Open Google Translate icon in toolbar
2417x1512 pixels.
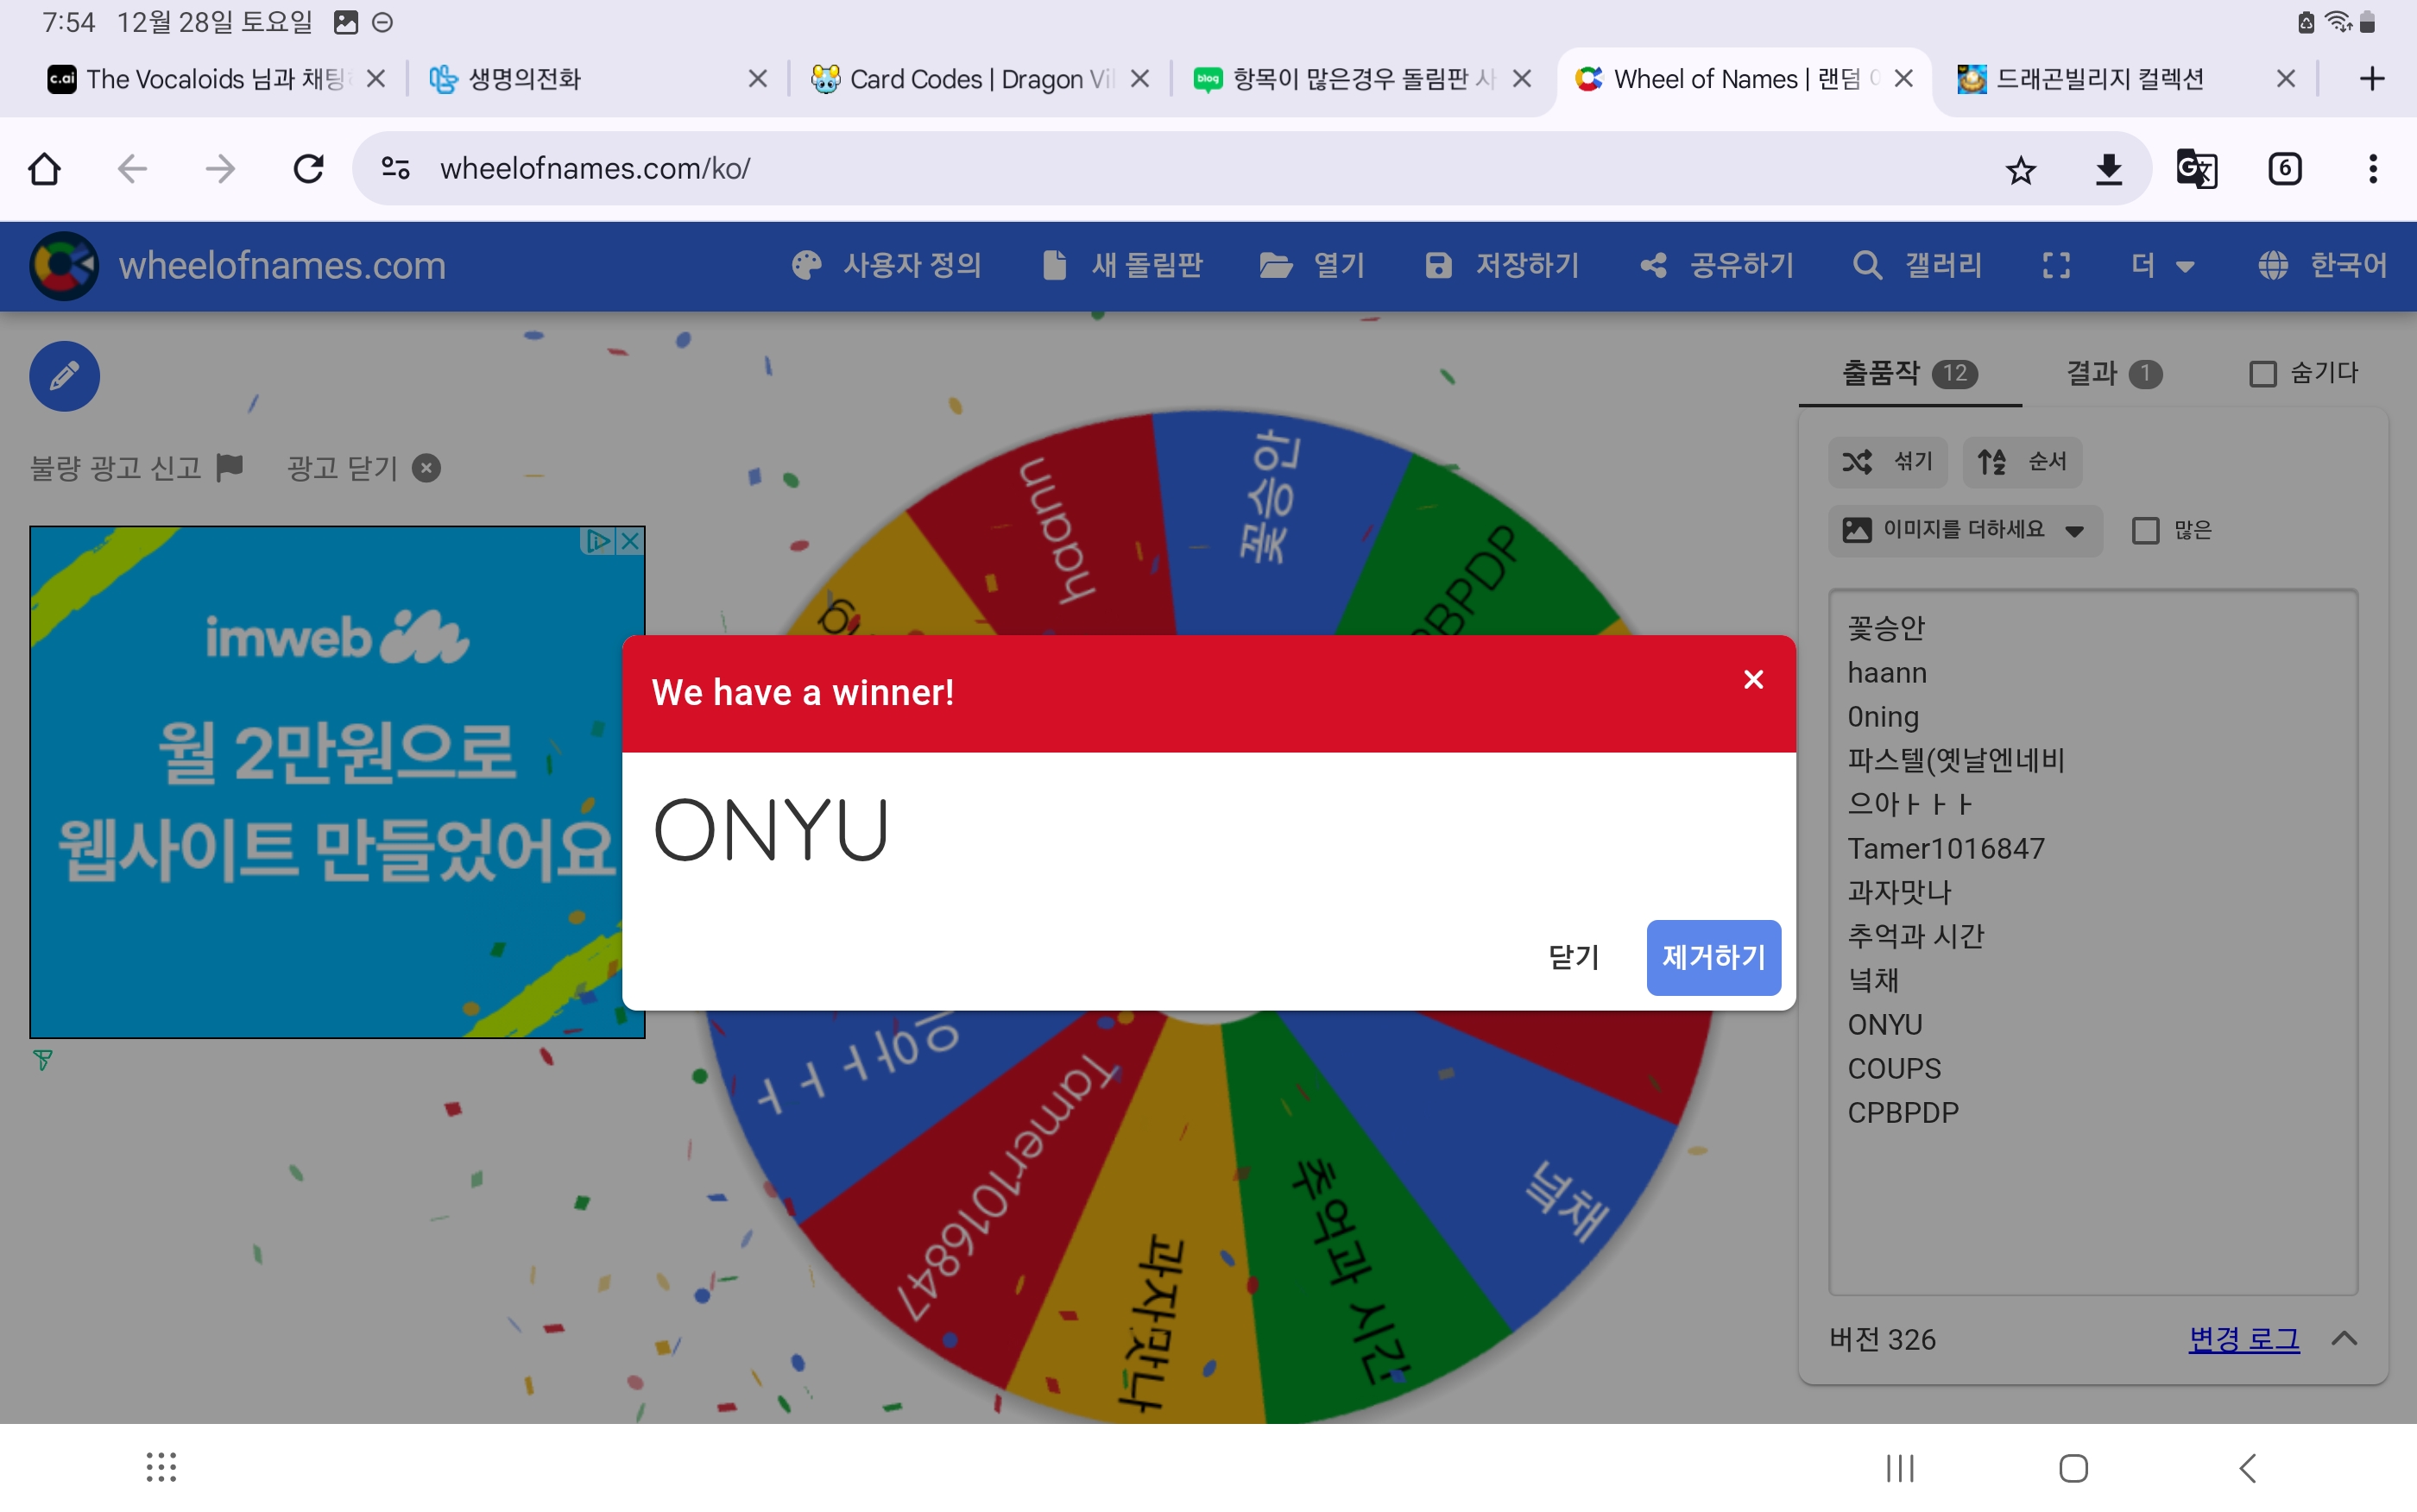coord(2196,169)
